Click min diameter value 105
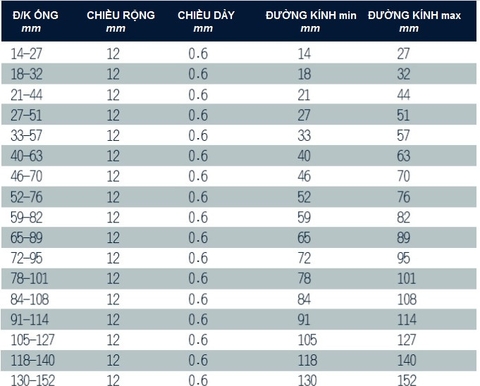Viewport: 480px width, 386px height. click(307, 340)
